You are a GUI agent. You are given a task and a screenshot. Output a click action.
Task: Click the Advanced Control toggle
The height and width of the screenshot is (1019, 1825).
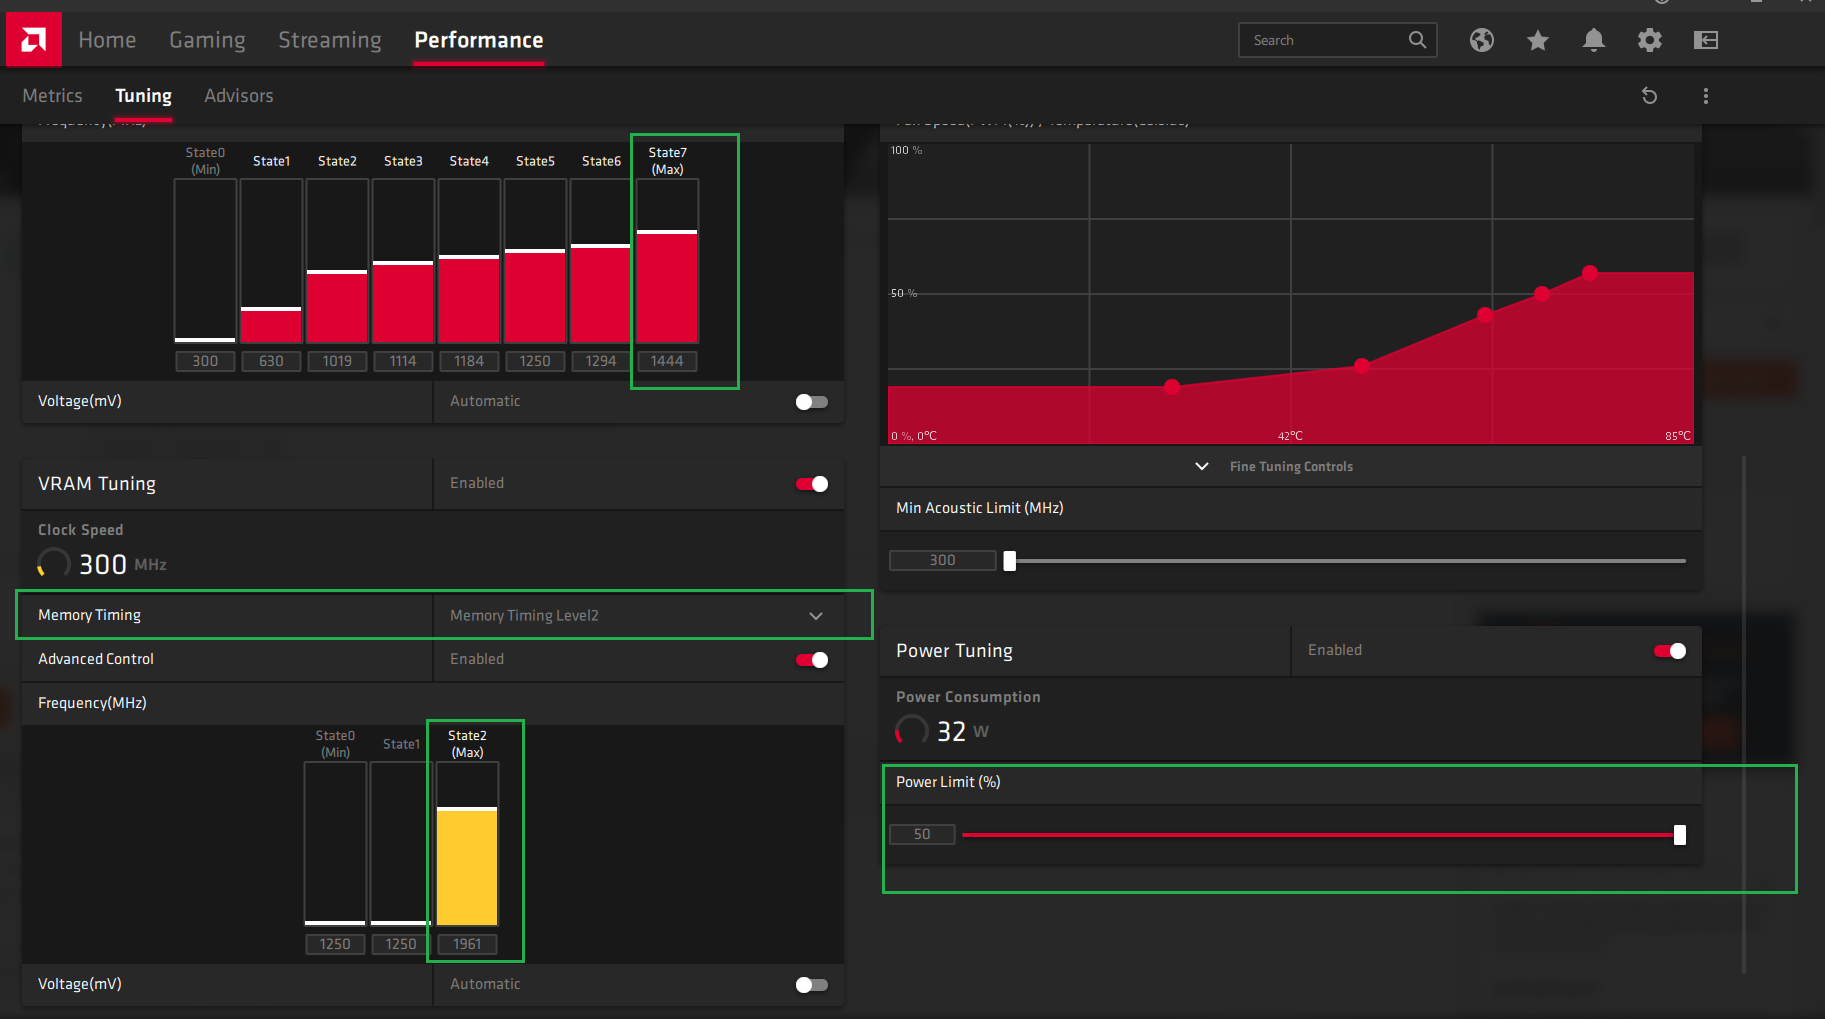pos(811,659)
